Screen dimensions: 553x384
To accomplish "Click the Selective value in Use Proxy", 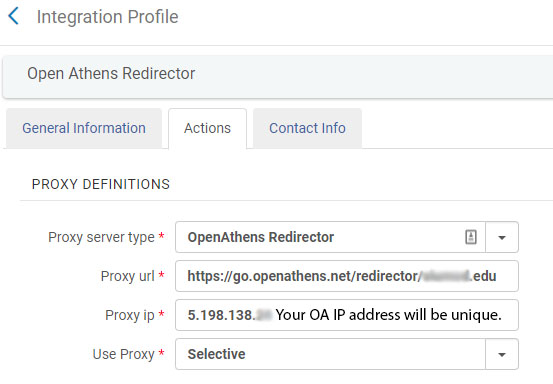I will pos(216,354).
